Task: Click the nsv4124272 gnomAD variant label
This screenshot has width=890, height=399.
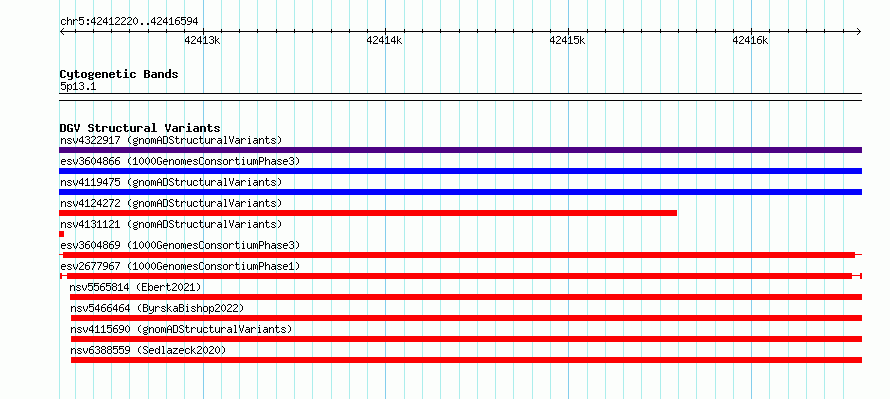Action: point(171,203)
